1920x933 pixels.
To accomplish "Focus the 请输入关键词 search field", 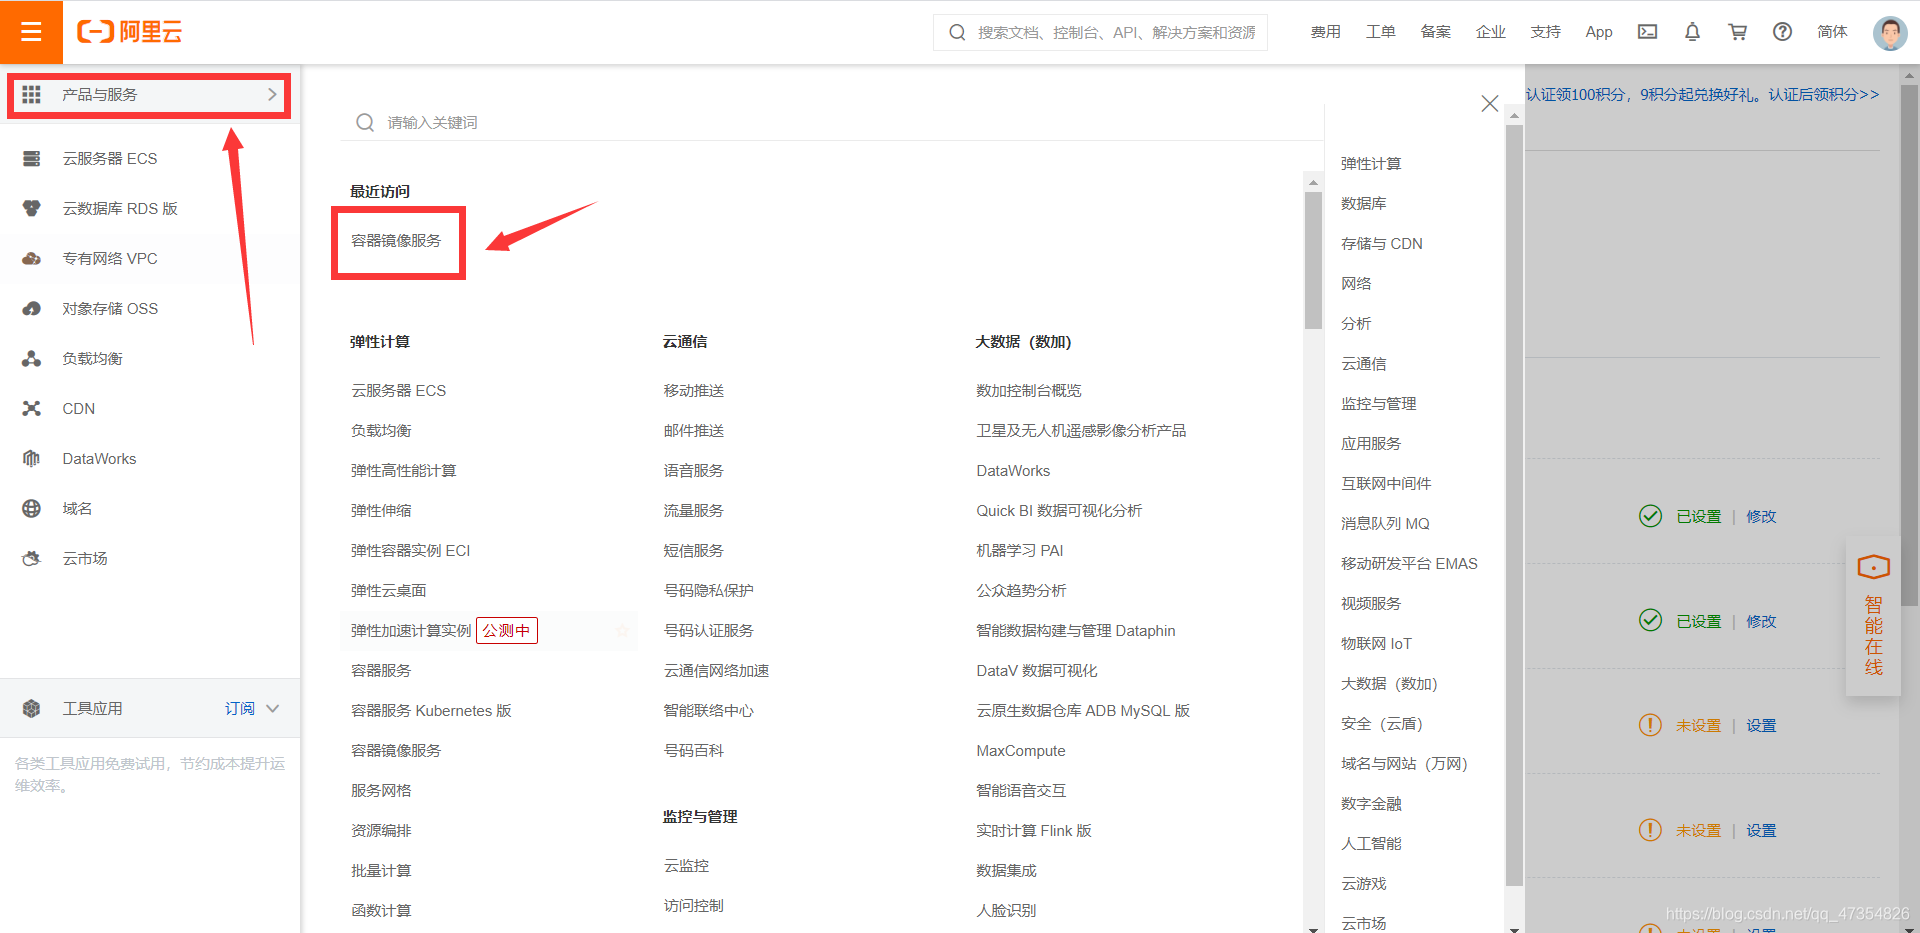I will point(832,122).
